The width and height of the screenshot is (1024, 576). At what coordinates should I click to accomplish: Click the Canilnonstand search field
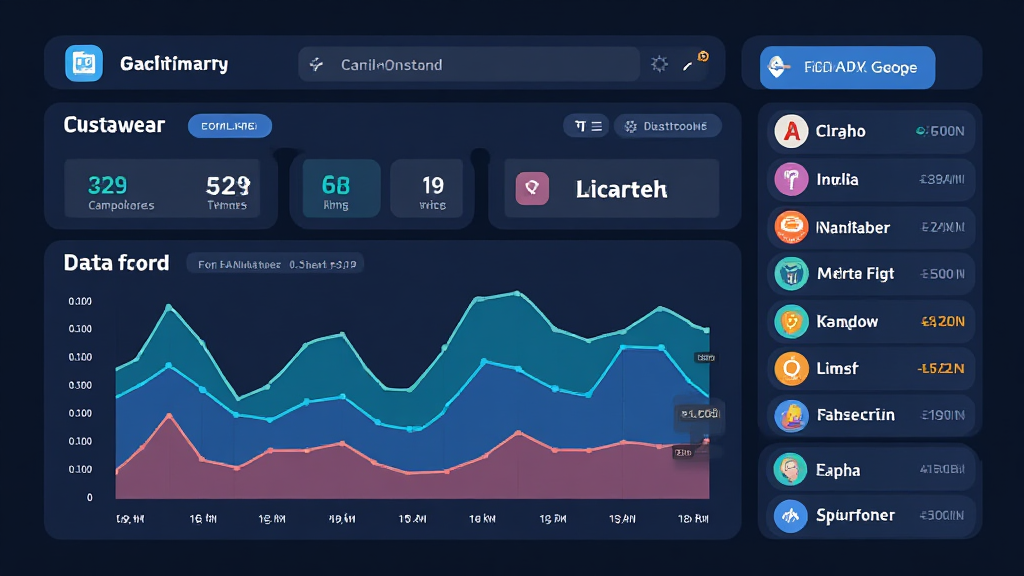(x=468, y=65)
